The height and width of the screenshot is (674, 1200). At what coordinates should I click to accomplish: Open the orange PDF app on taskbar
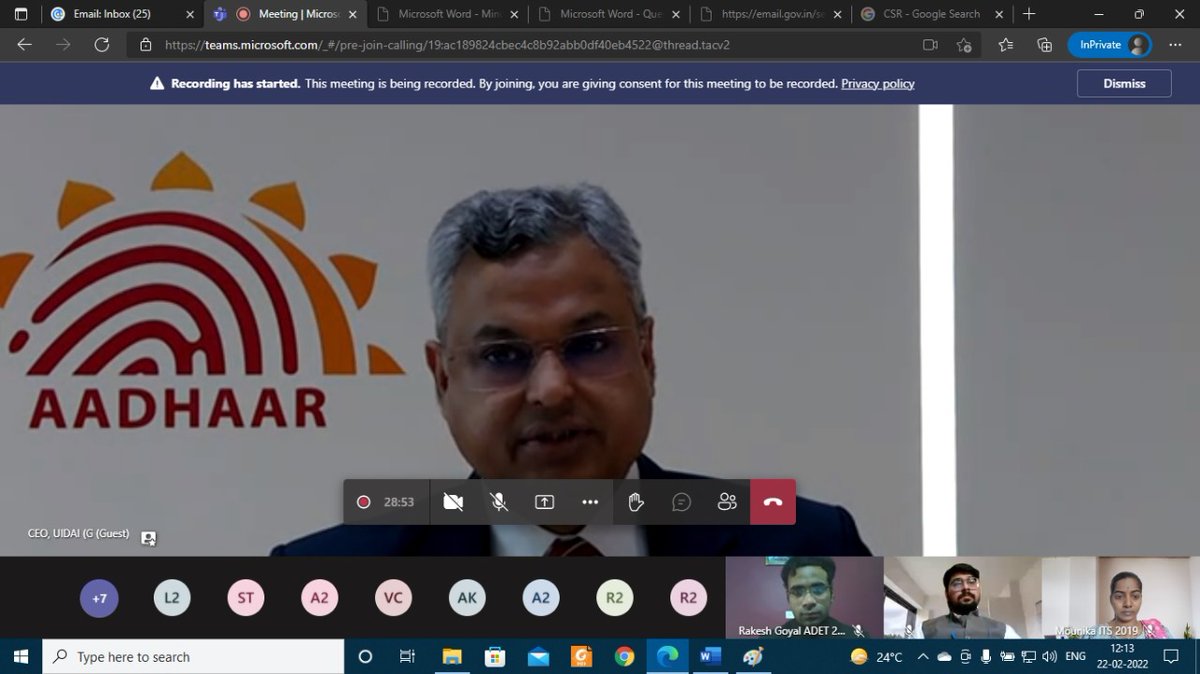pyautogui.click(x=581, y=657)
